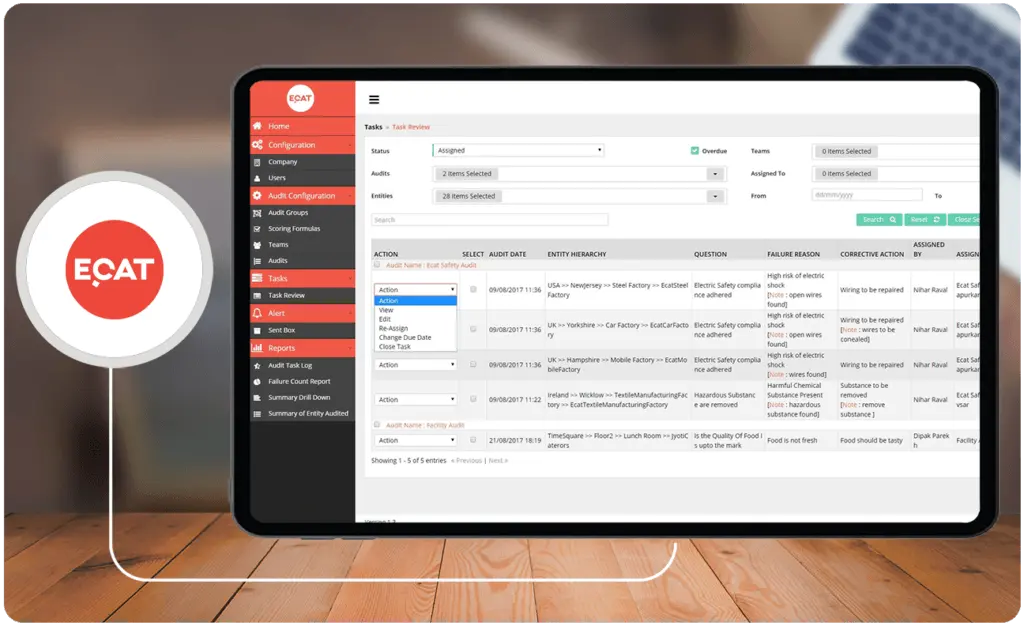Click the Tasks section icon
Screen dimensions: 1024x626
pyautogui.click(x=257, y=278)
